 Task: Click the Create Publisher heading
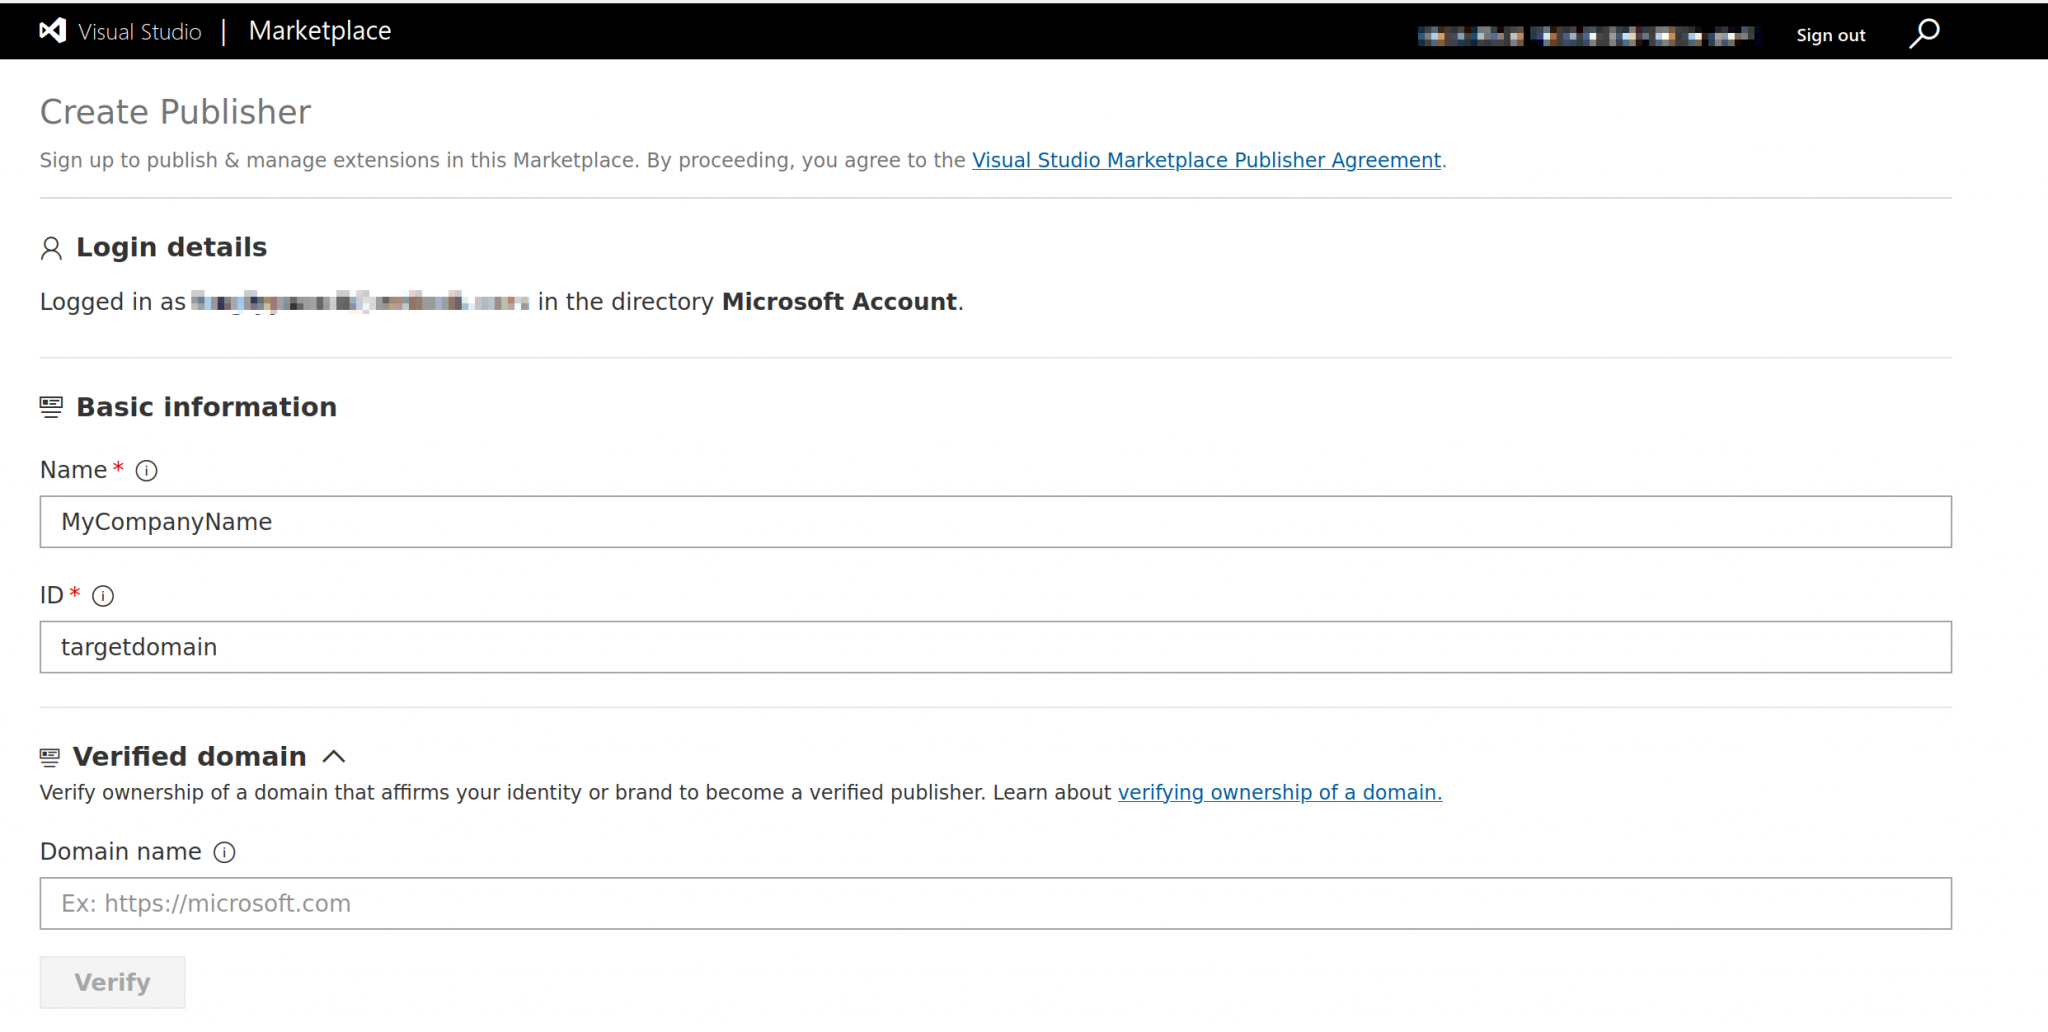click(175, 112)
